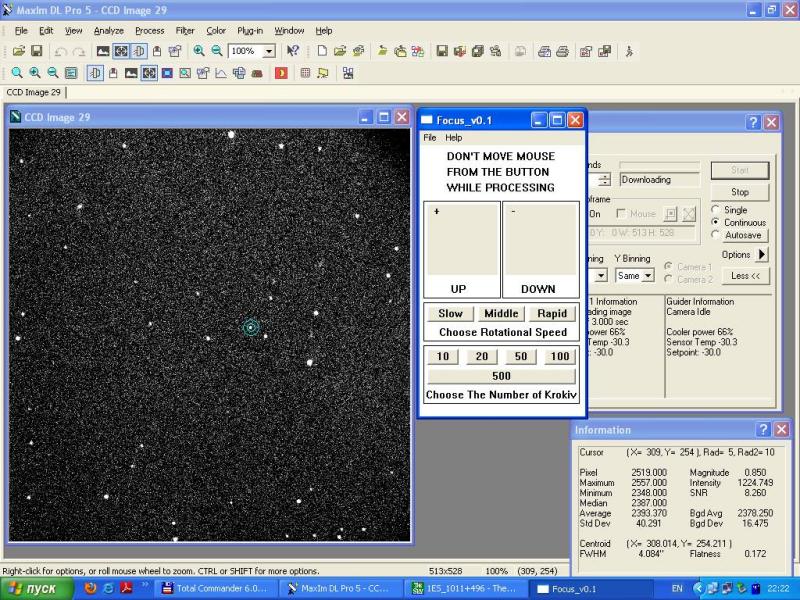
Task: Tick the Mouse subframe checkbox
Action: (621, 214)
